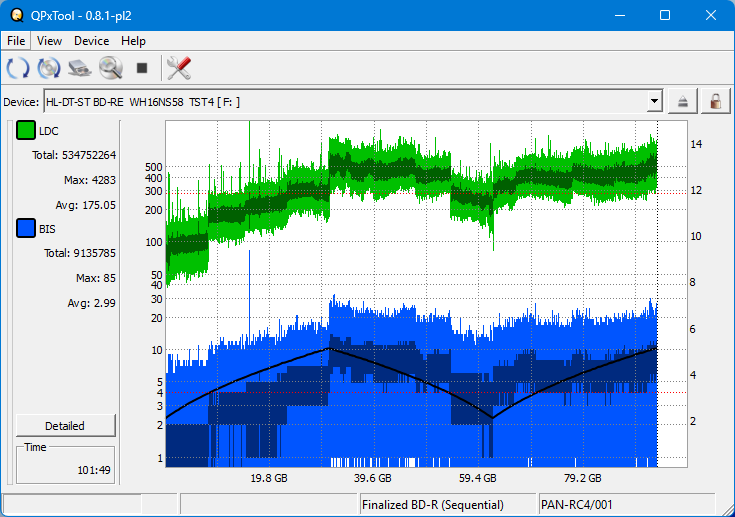This screenshot has width=735, height=517.
Task: Minimize the QPxTool window
Action: pyautogui.click(x=620, y=15)
